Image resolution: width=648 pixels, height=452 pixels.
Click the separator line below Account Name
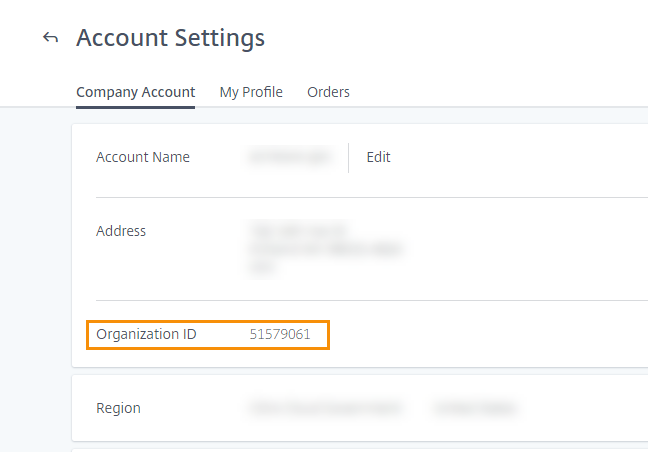[370, 197]
